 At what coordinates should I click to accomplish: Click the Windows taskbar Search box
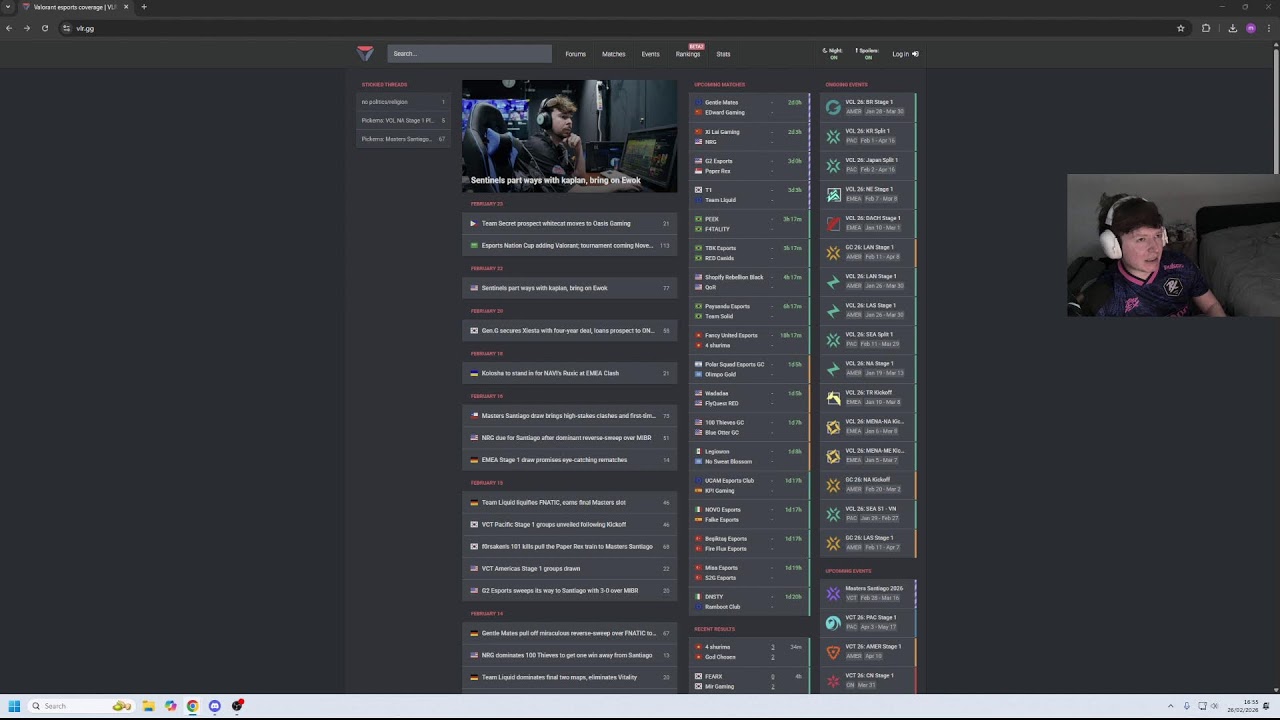tap(80, 706)
